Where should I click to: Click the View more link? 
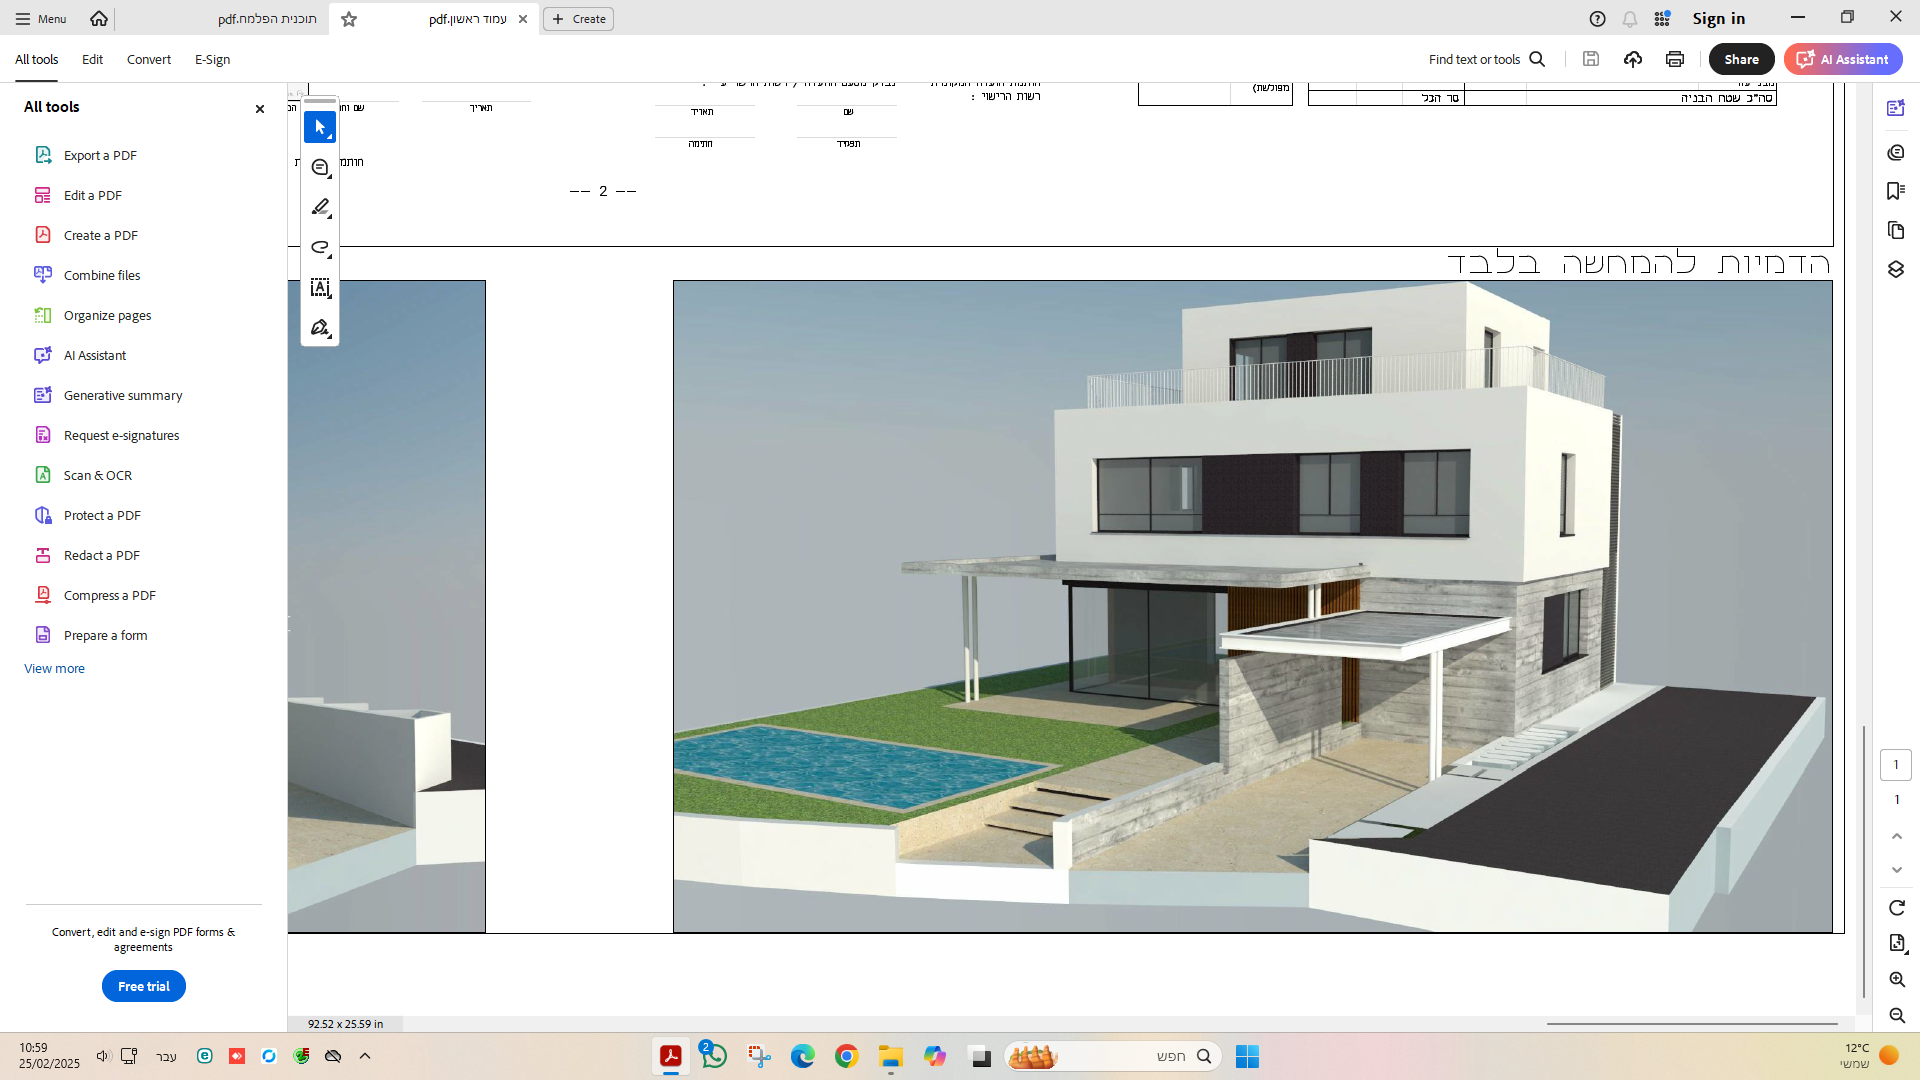(x=54, y=669)
